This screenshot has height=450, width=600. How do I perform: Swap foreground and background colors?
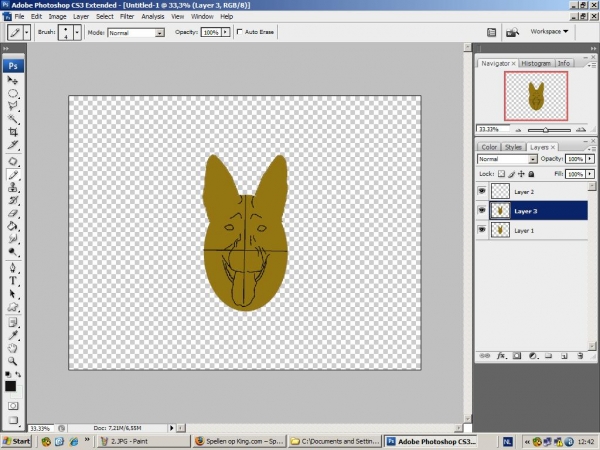18,374
